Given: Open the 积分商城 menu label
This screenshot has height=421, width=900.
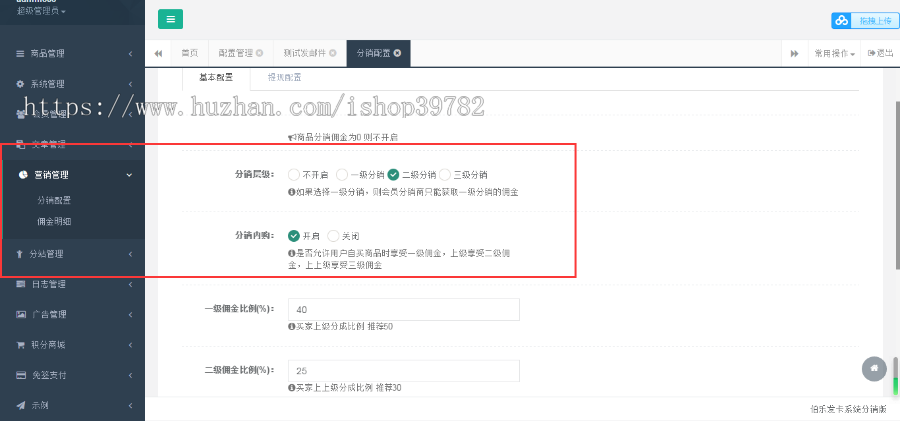Looking at the screenshot, I should pyautogui.click(x=49, y=345).
